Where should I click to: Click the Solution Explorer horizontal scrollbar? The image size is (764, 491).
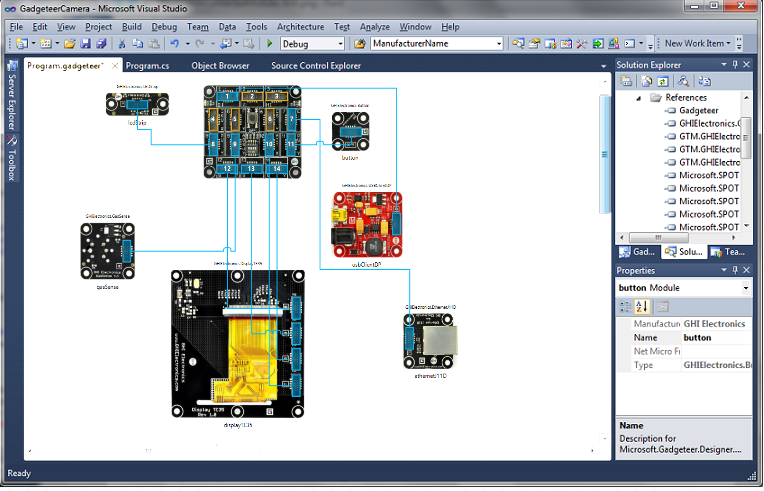point(659,238)
